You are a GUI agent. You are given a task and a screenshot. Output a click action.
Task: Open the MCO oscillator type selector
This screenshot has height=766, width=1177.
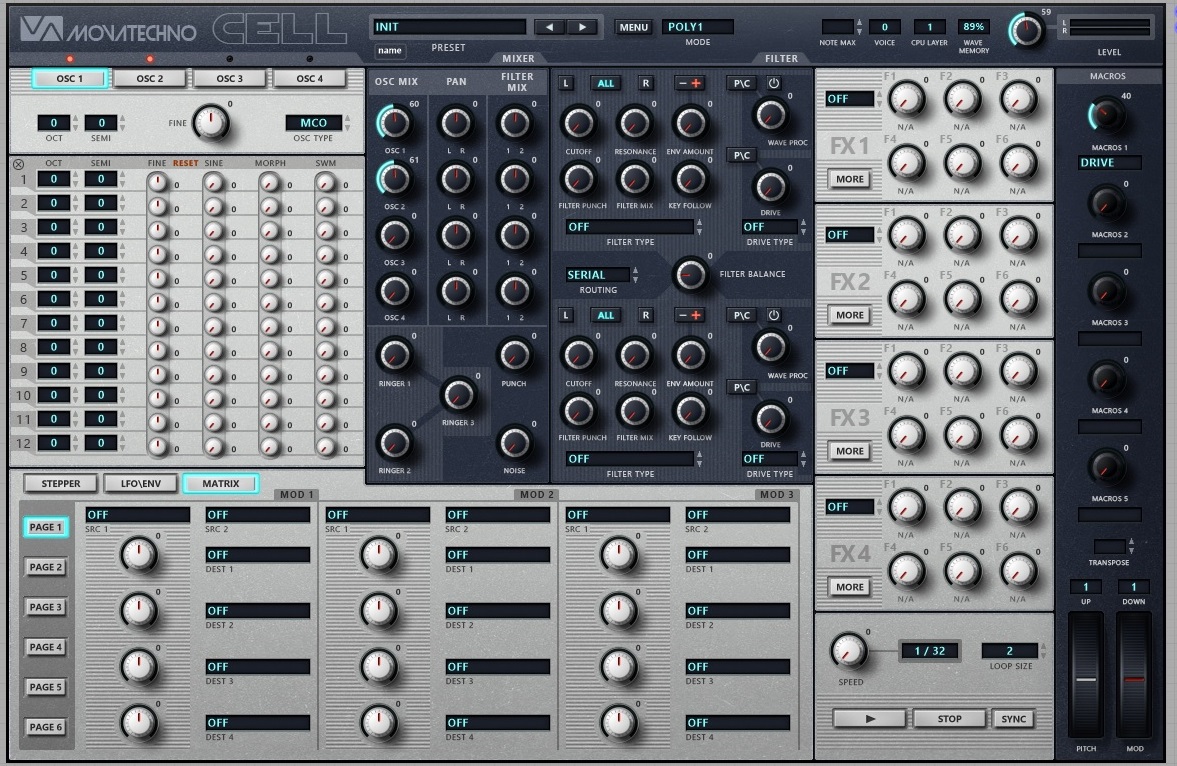(x=314, y=122)
